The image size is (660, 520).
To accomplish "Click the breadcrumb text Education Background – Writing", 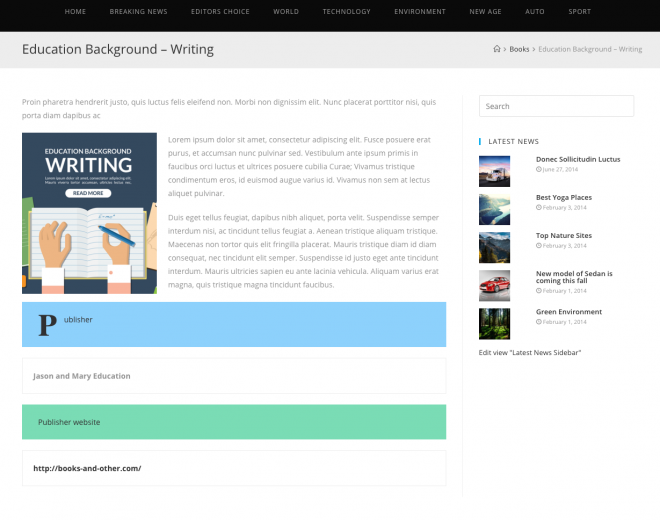I will tap(590, 49).
